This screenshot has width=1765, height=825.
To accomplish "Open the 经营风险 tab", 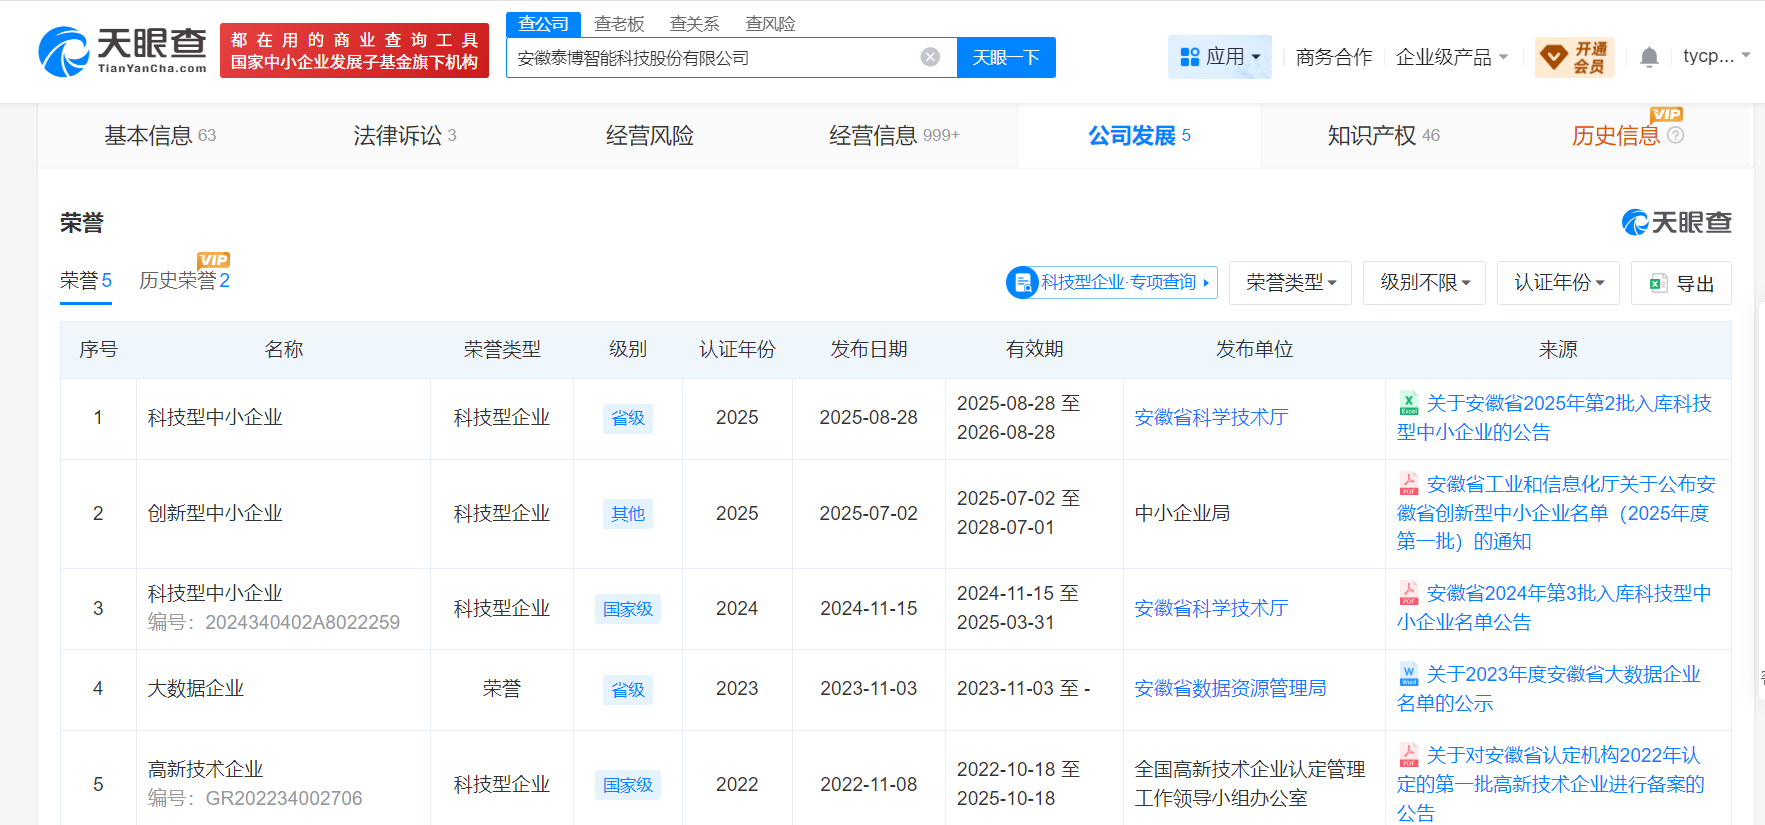I will [650, 135].
